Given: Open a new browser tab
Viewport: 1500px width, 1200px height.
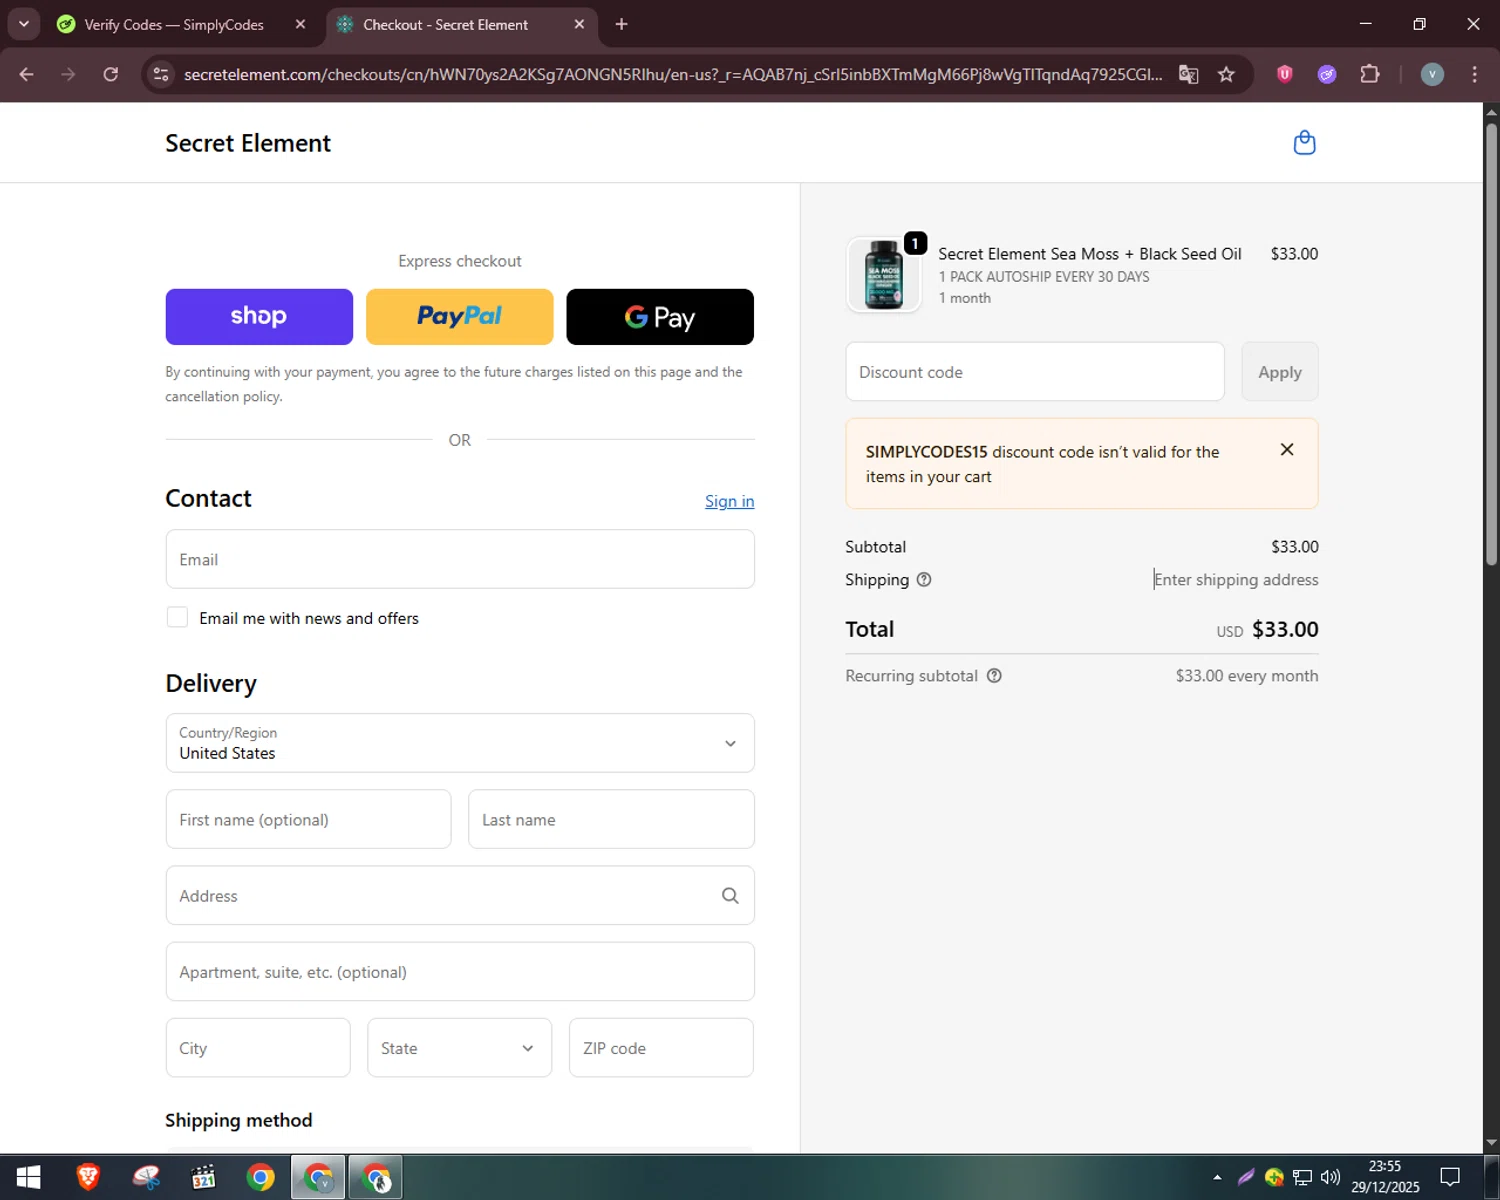Looking at the screenshot, I should (x=621, y=24).
